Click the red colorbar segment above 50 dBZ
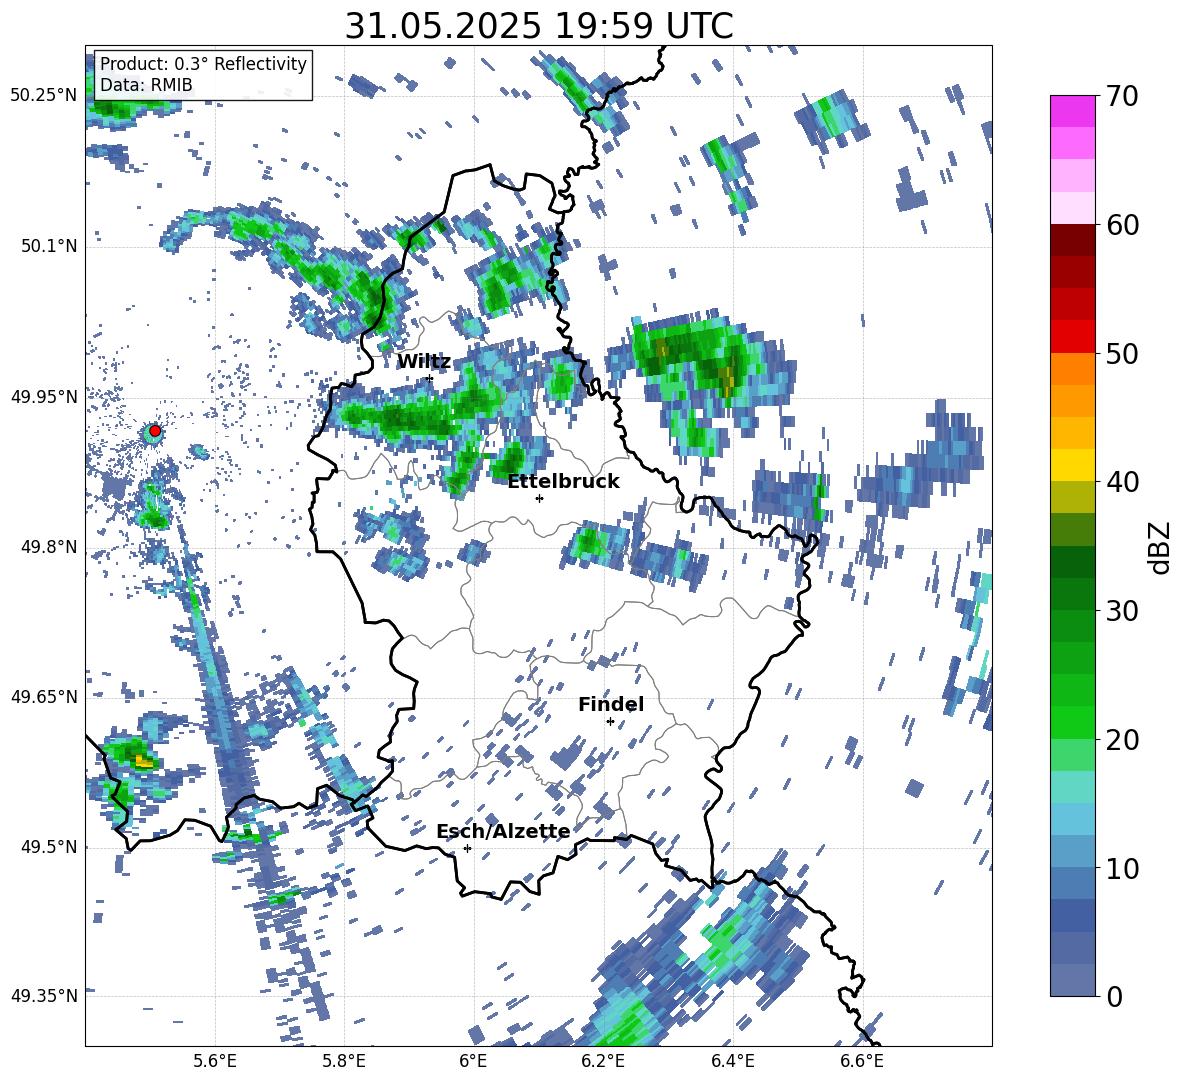This screenshot has height=1081, width=1184. pos(1072,336)
